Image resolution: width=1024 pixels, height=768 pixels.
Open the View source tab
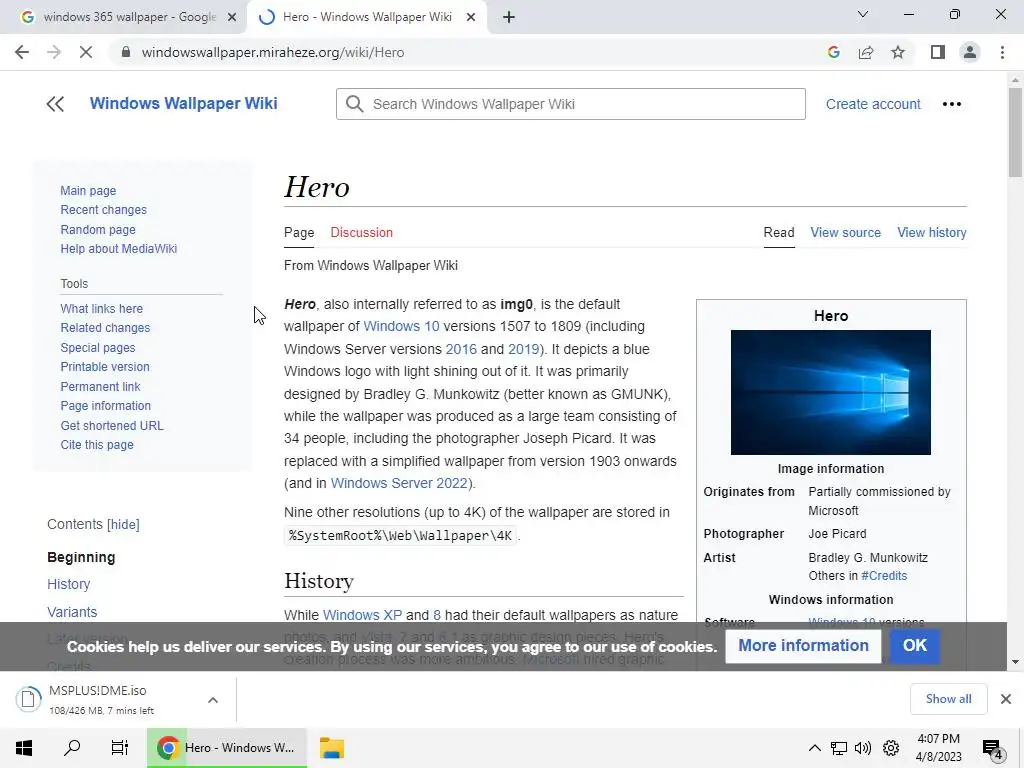pos(846,232)
